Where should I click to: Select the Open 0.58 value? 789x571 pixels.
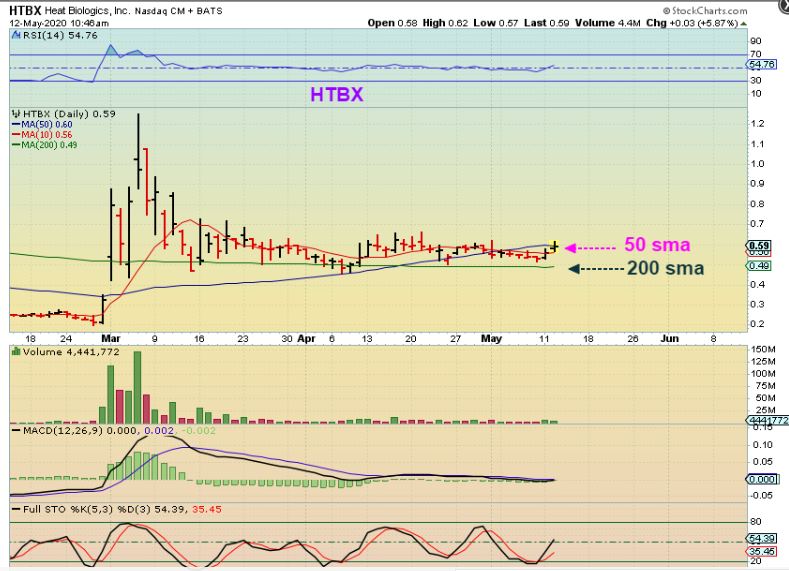click(392, 23)
